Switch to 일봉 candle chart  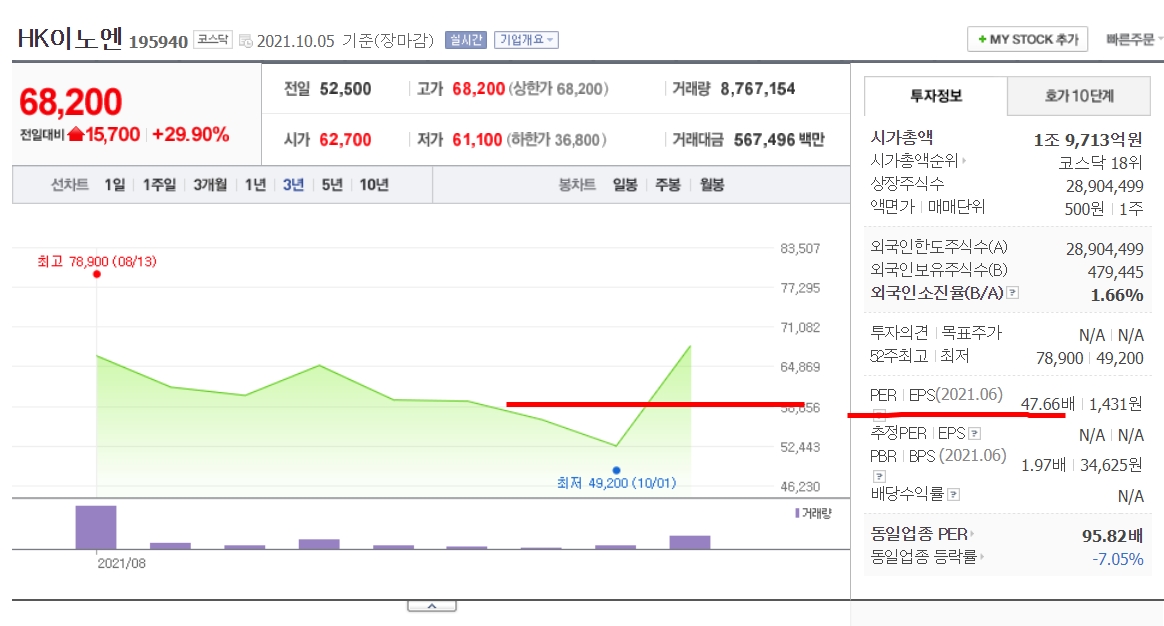(x=625, y=184)
